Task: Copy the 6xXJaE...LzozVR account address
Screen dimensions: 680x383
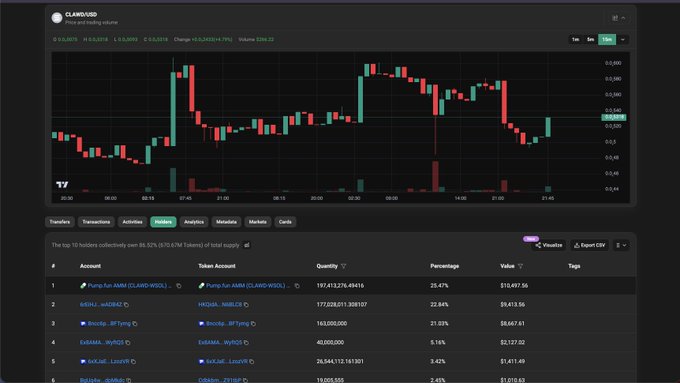Action: [134, 361]
